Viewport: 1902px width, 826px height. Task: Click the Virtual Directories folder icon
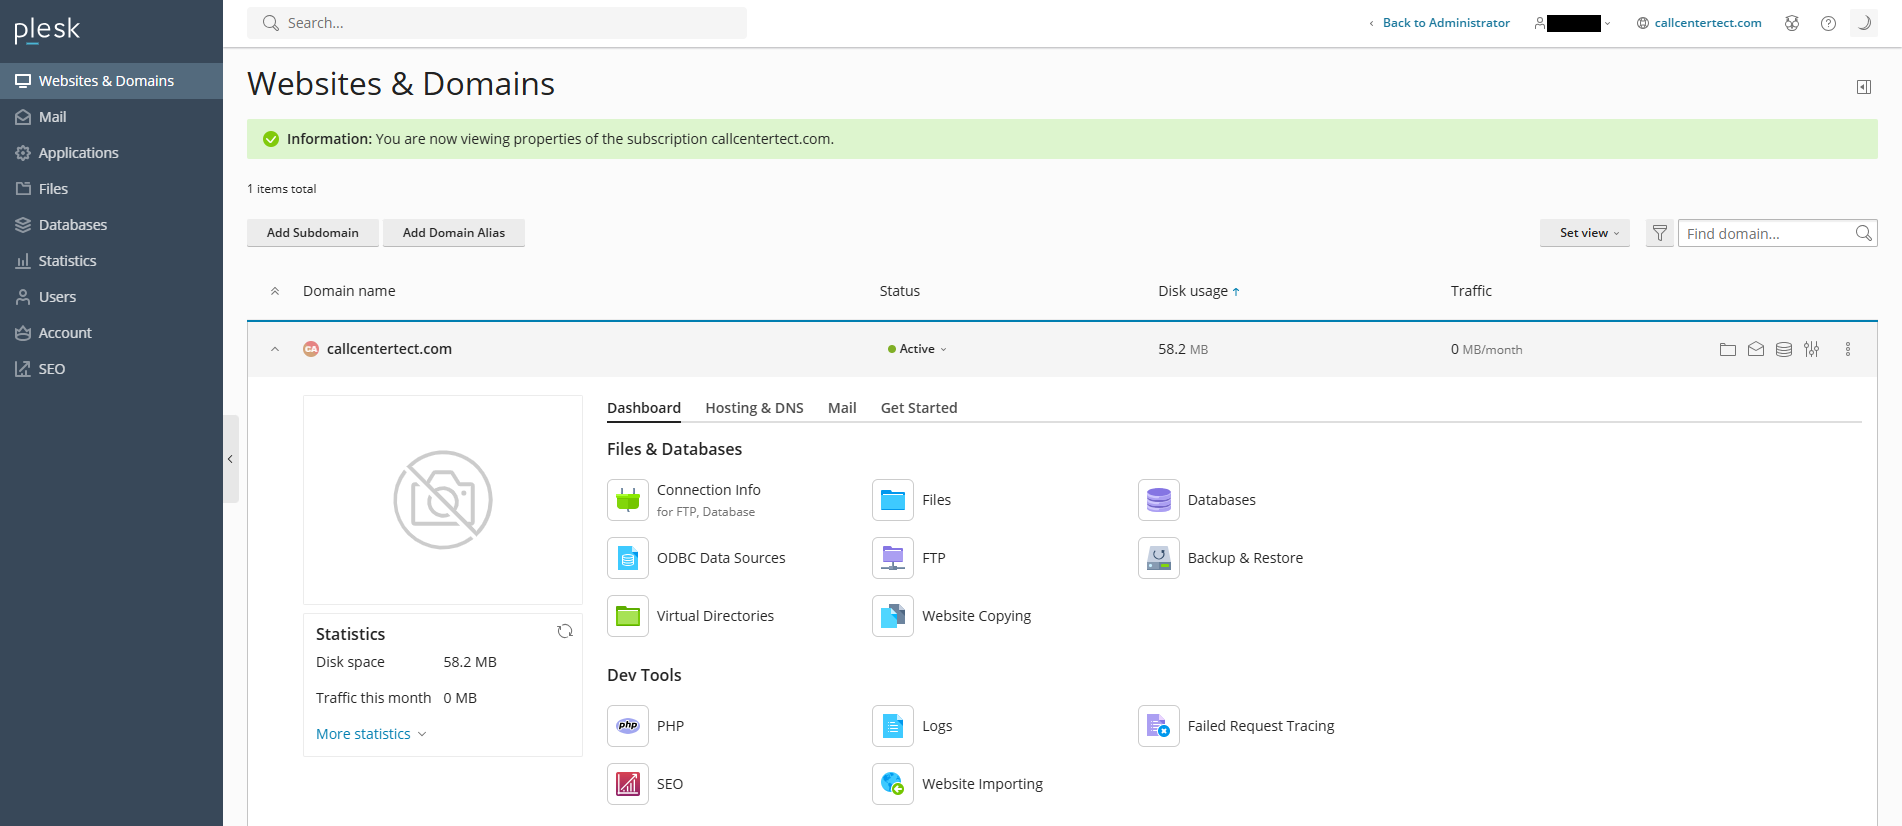628,616
